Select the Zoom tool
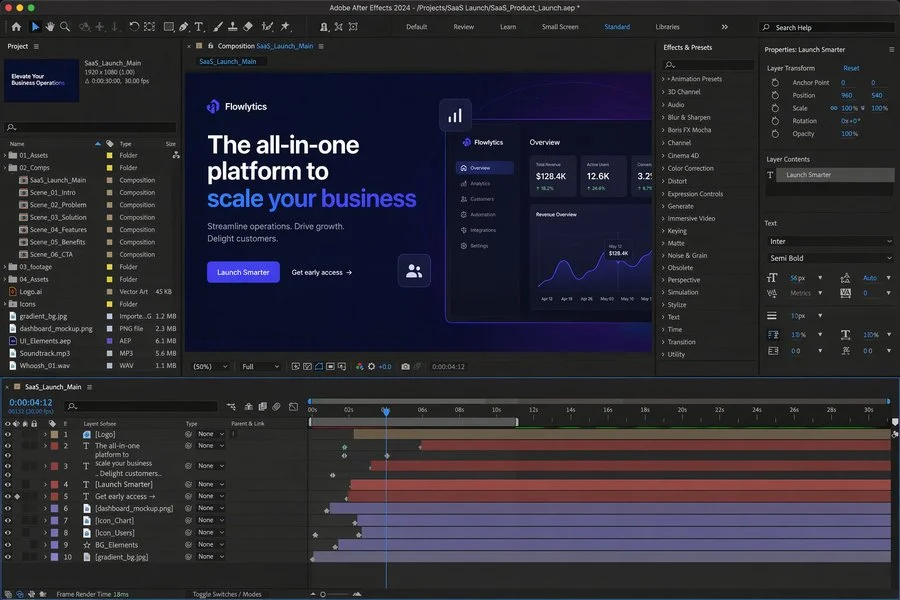The image size is (900, 600). point(64,27)
